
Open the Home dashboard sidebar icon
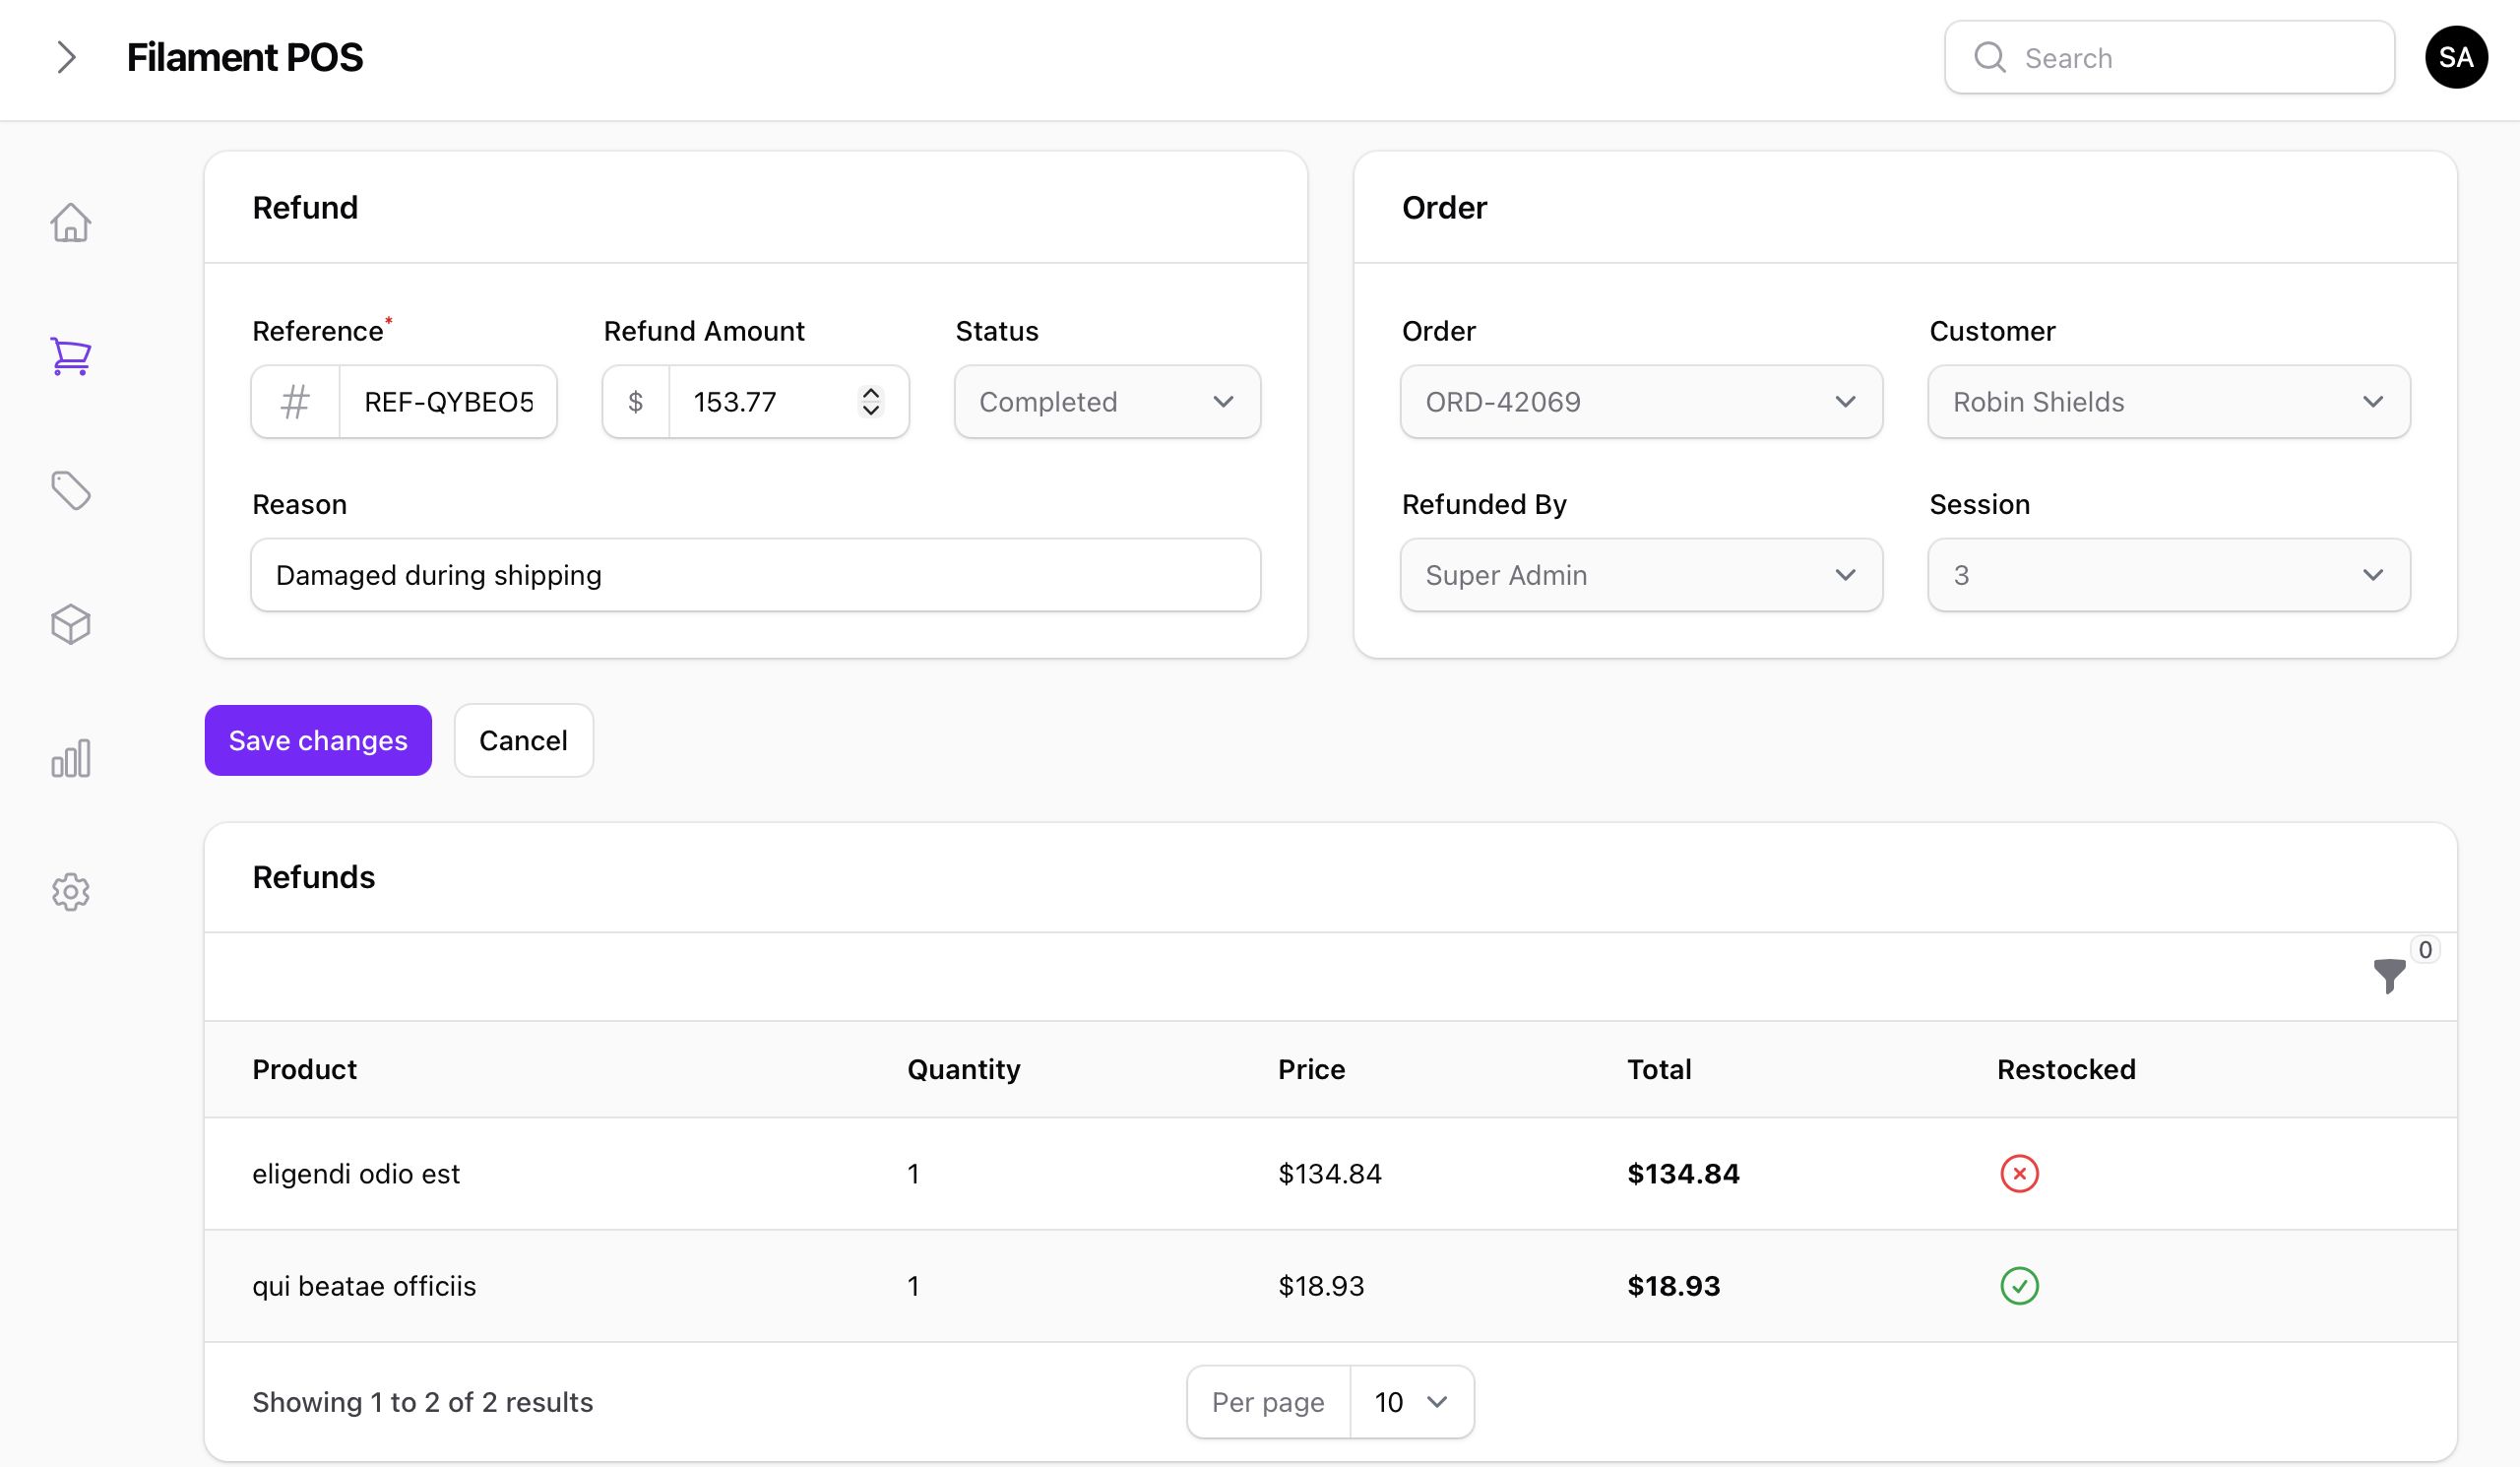(70, 222)
